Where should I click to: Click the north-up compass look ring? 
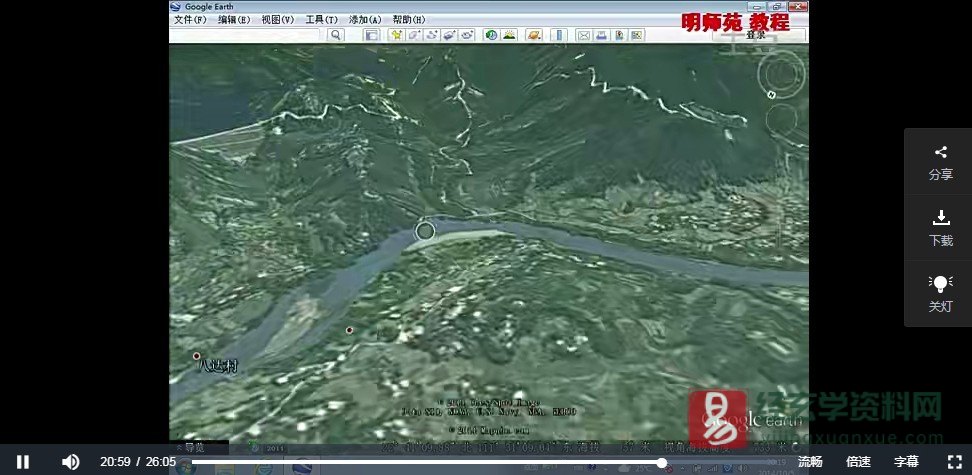(x=780, y=74)
